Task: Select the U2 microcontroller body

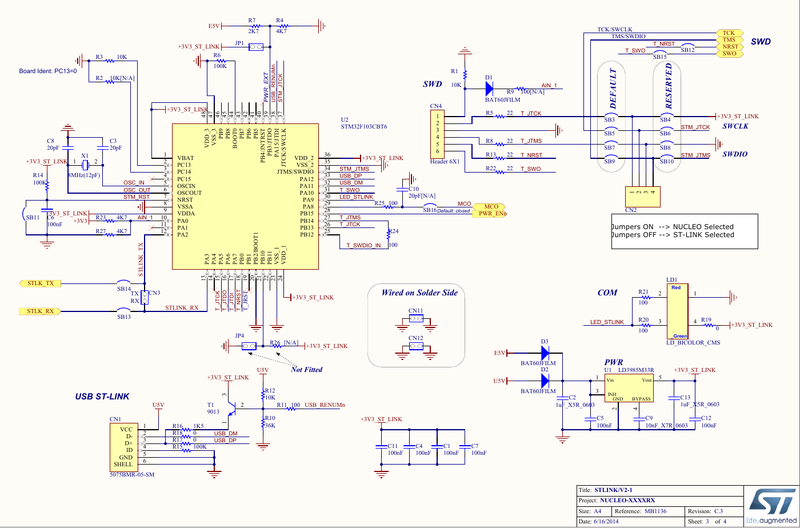Action: coord(245,196)
